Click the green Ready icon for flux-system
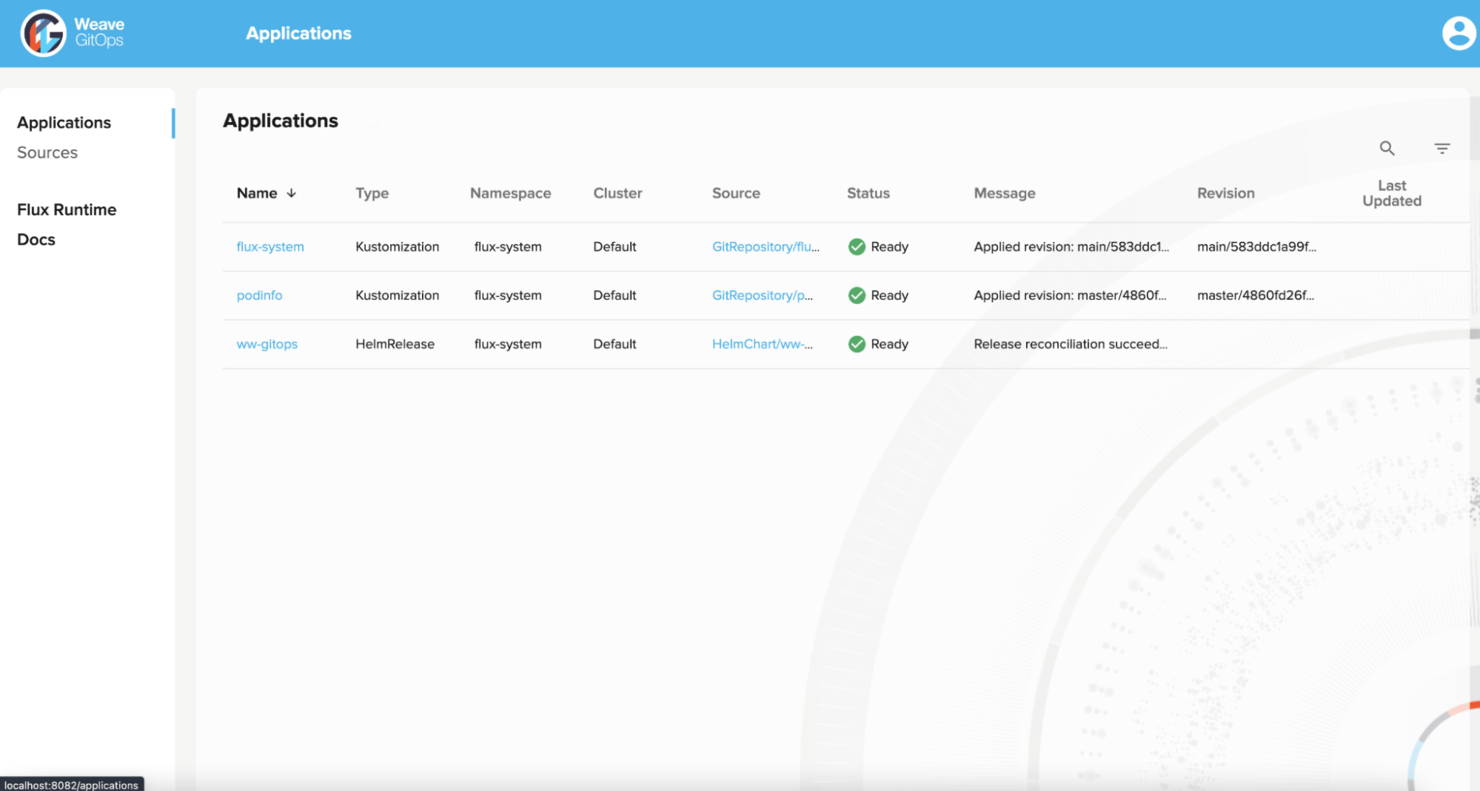This screenshot has width=1480, height=791. pyautogui.click(x=857, y=246)
